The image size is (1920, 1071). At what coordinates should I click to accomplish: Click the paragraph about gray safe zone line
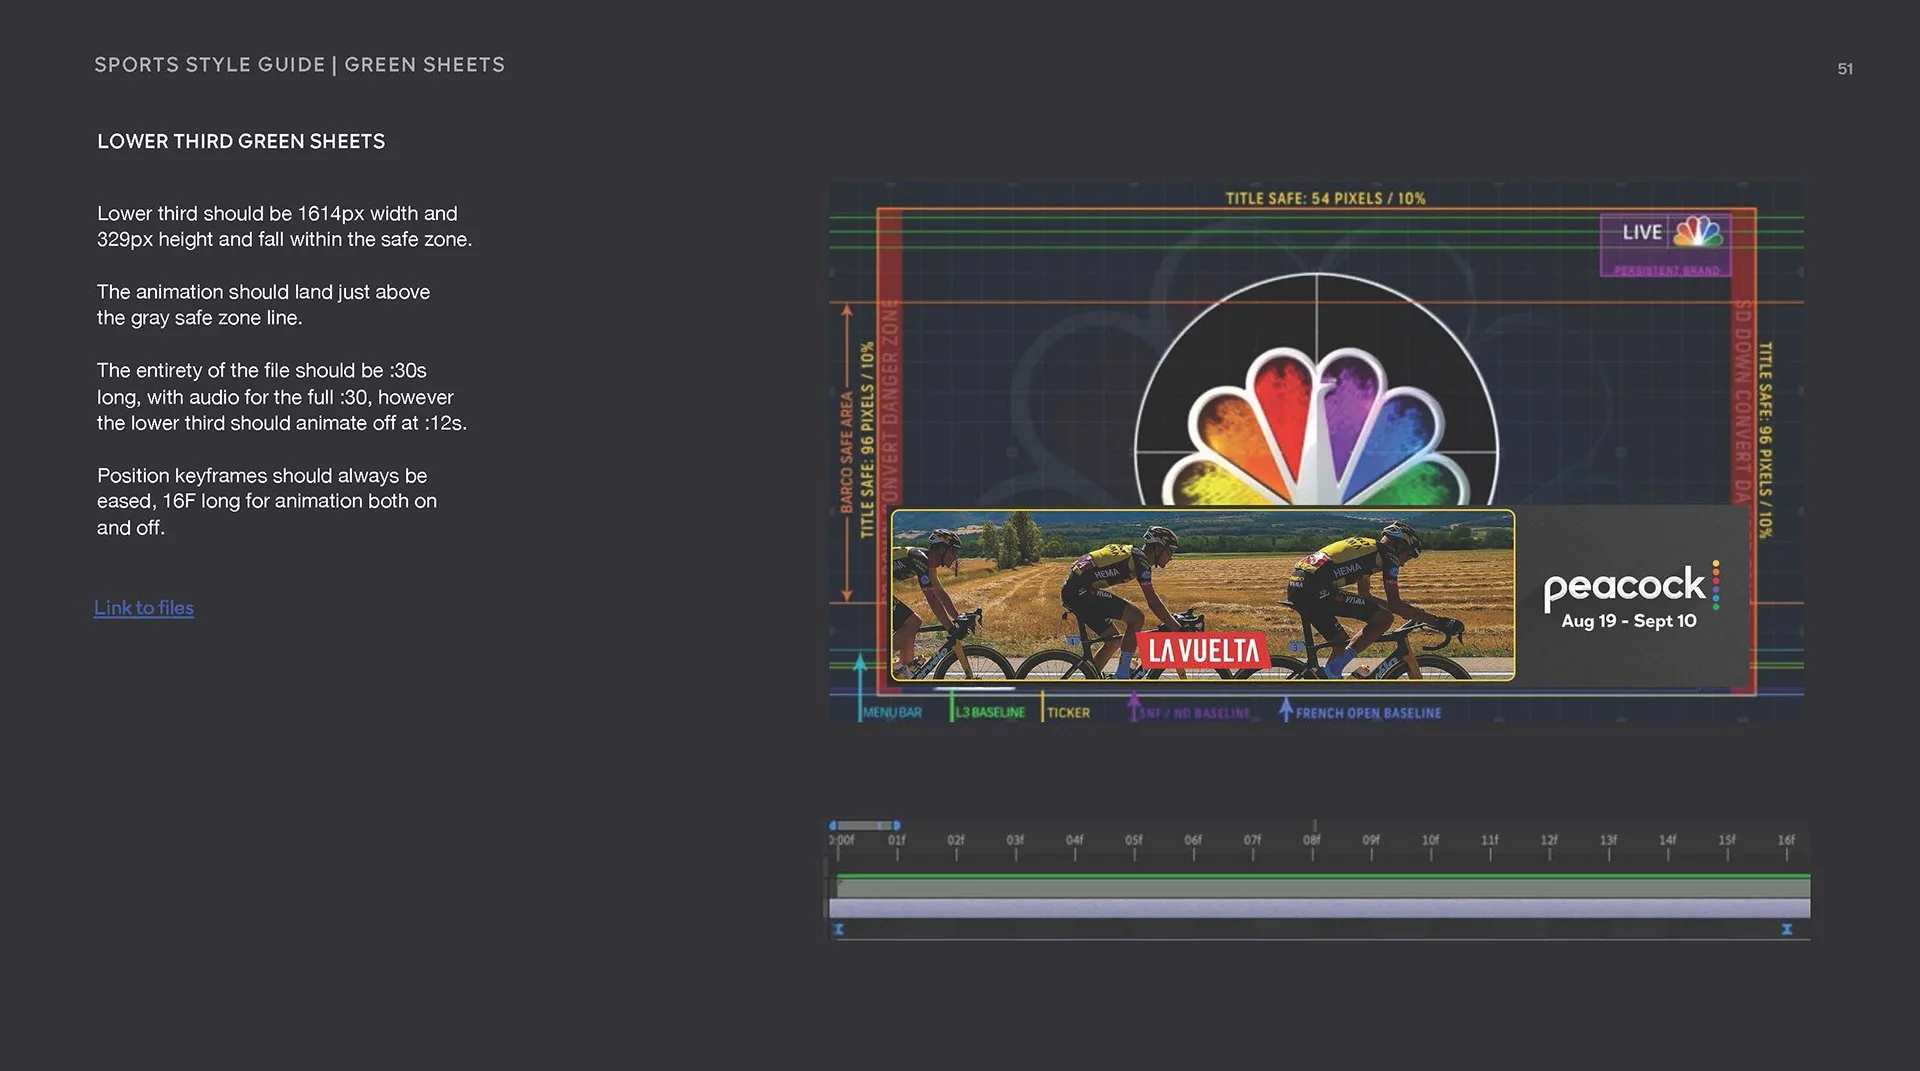263,305
